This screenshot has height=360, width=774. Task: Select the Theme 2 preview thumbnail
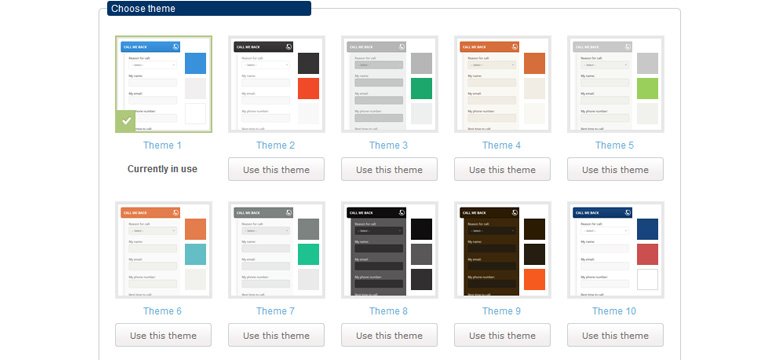coord(276,84)
